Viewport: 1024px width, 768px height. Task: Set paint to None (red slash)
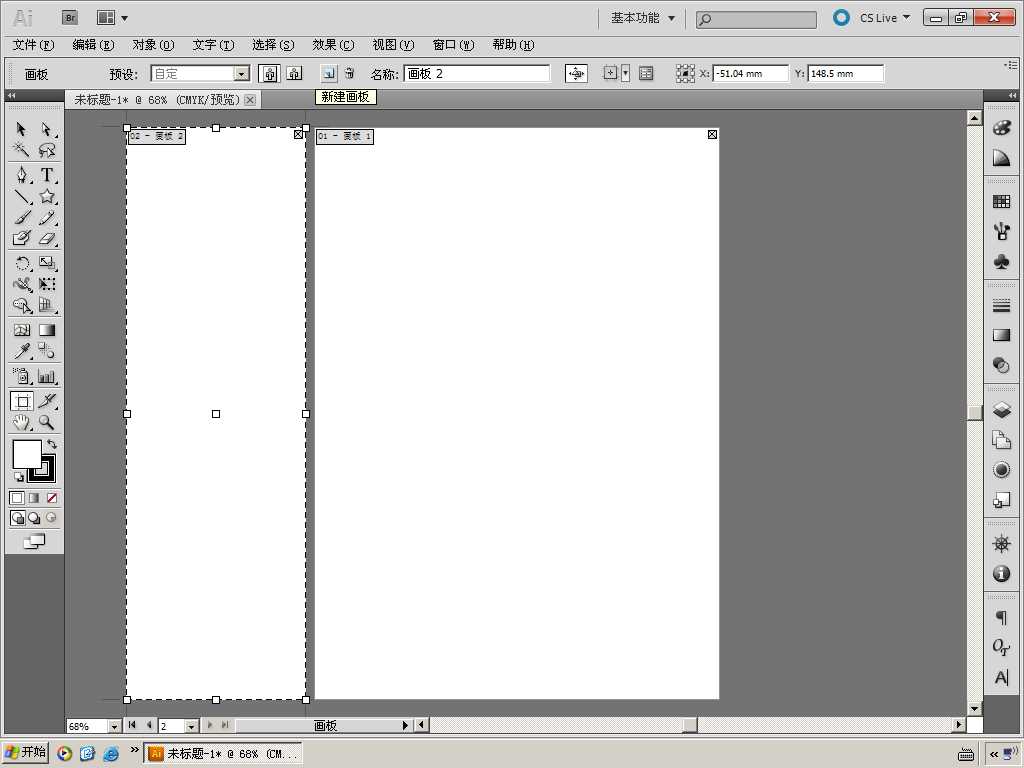52,498
